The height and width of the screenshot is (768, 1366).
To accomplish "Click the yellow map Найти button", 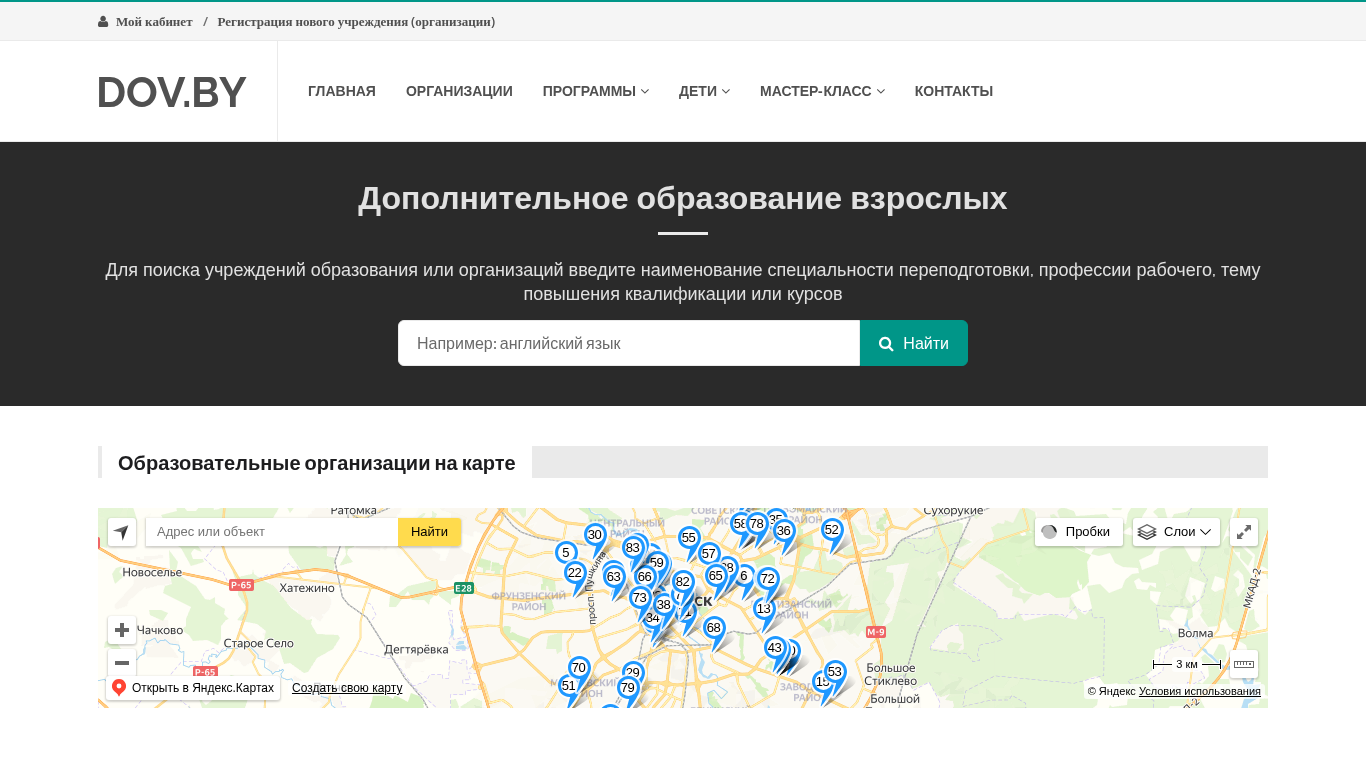I will tap(430, 532).
